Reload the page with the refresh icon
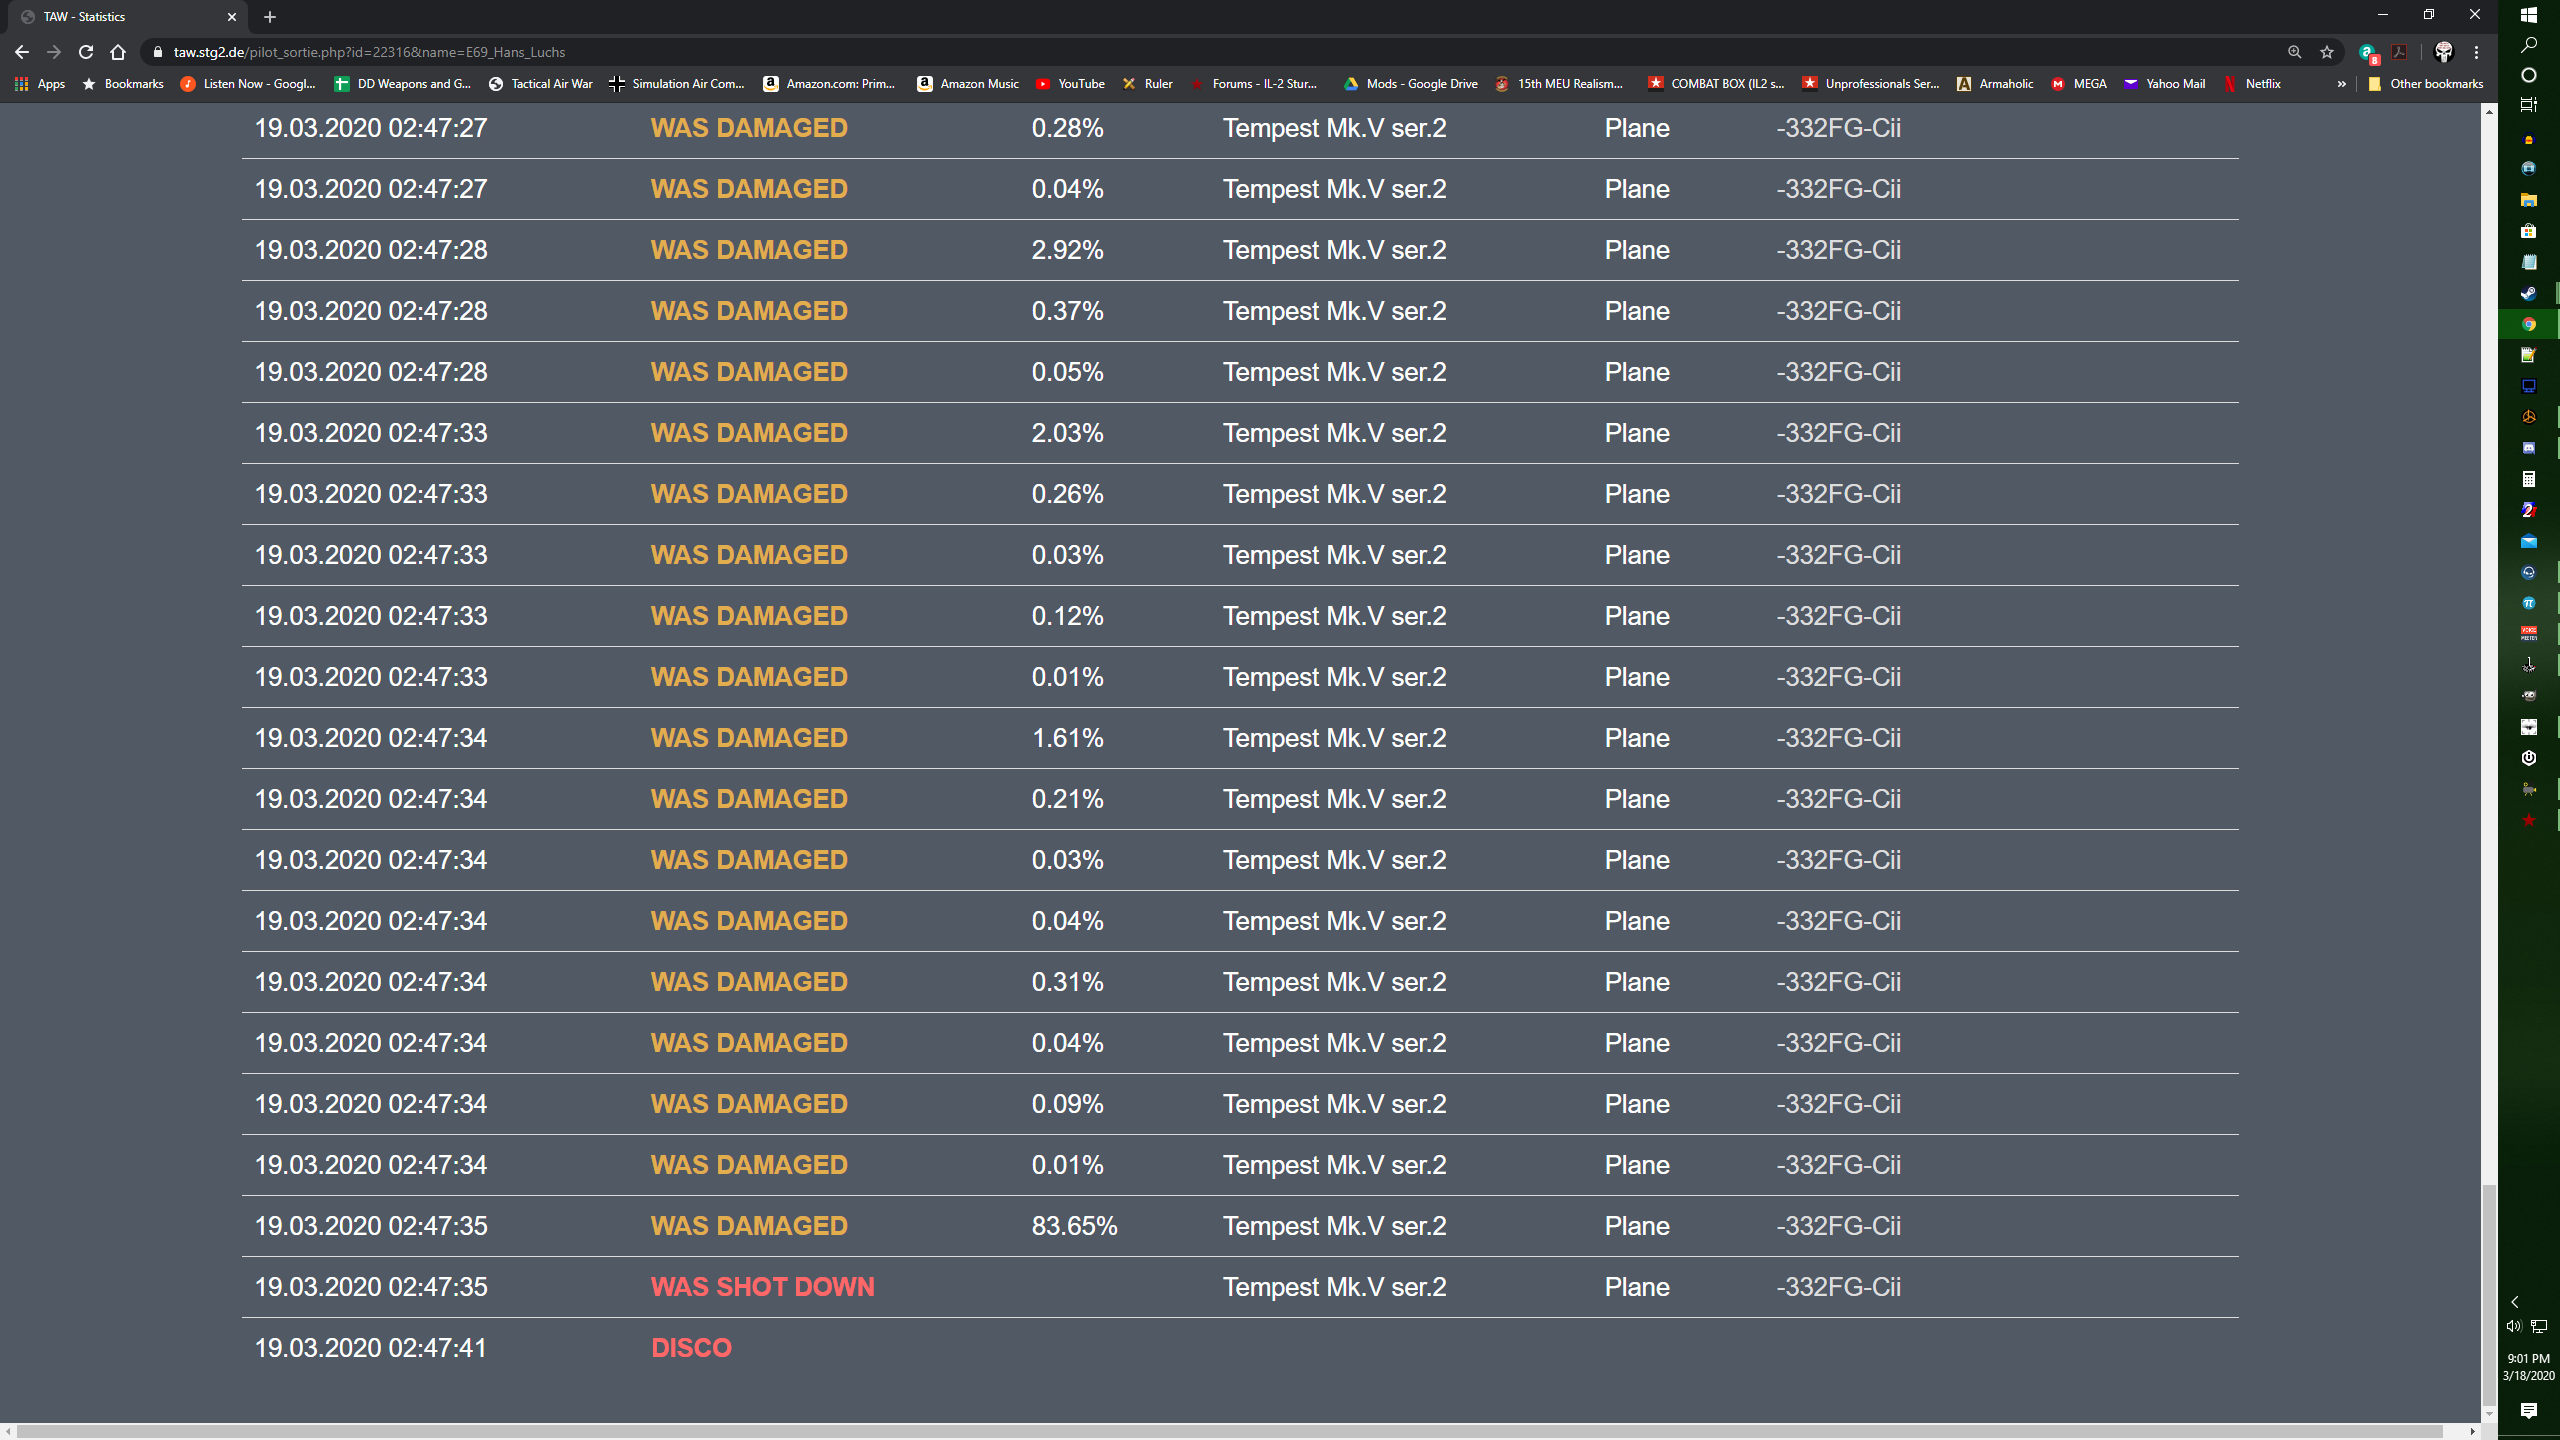The width and height of the screenshot is (2560, 1440). 86,52
